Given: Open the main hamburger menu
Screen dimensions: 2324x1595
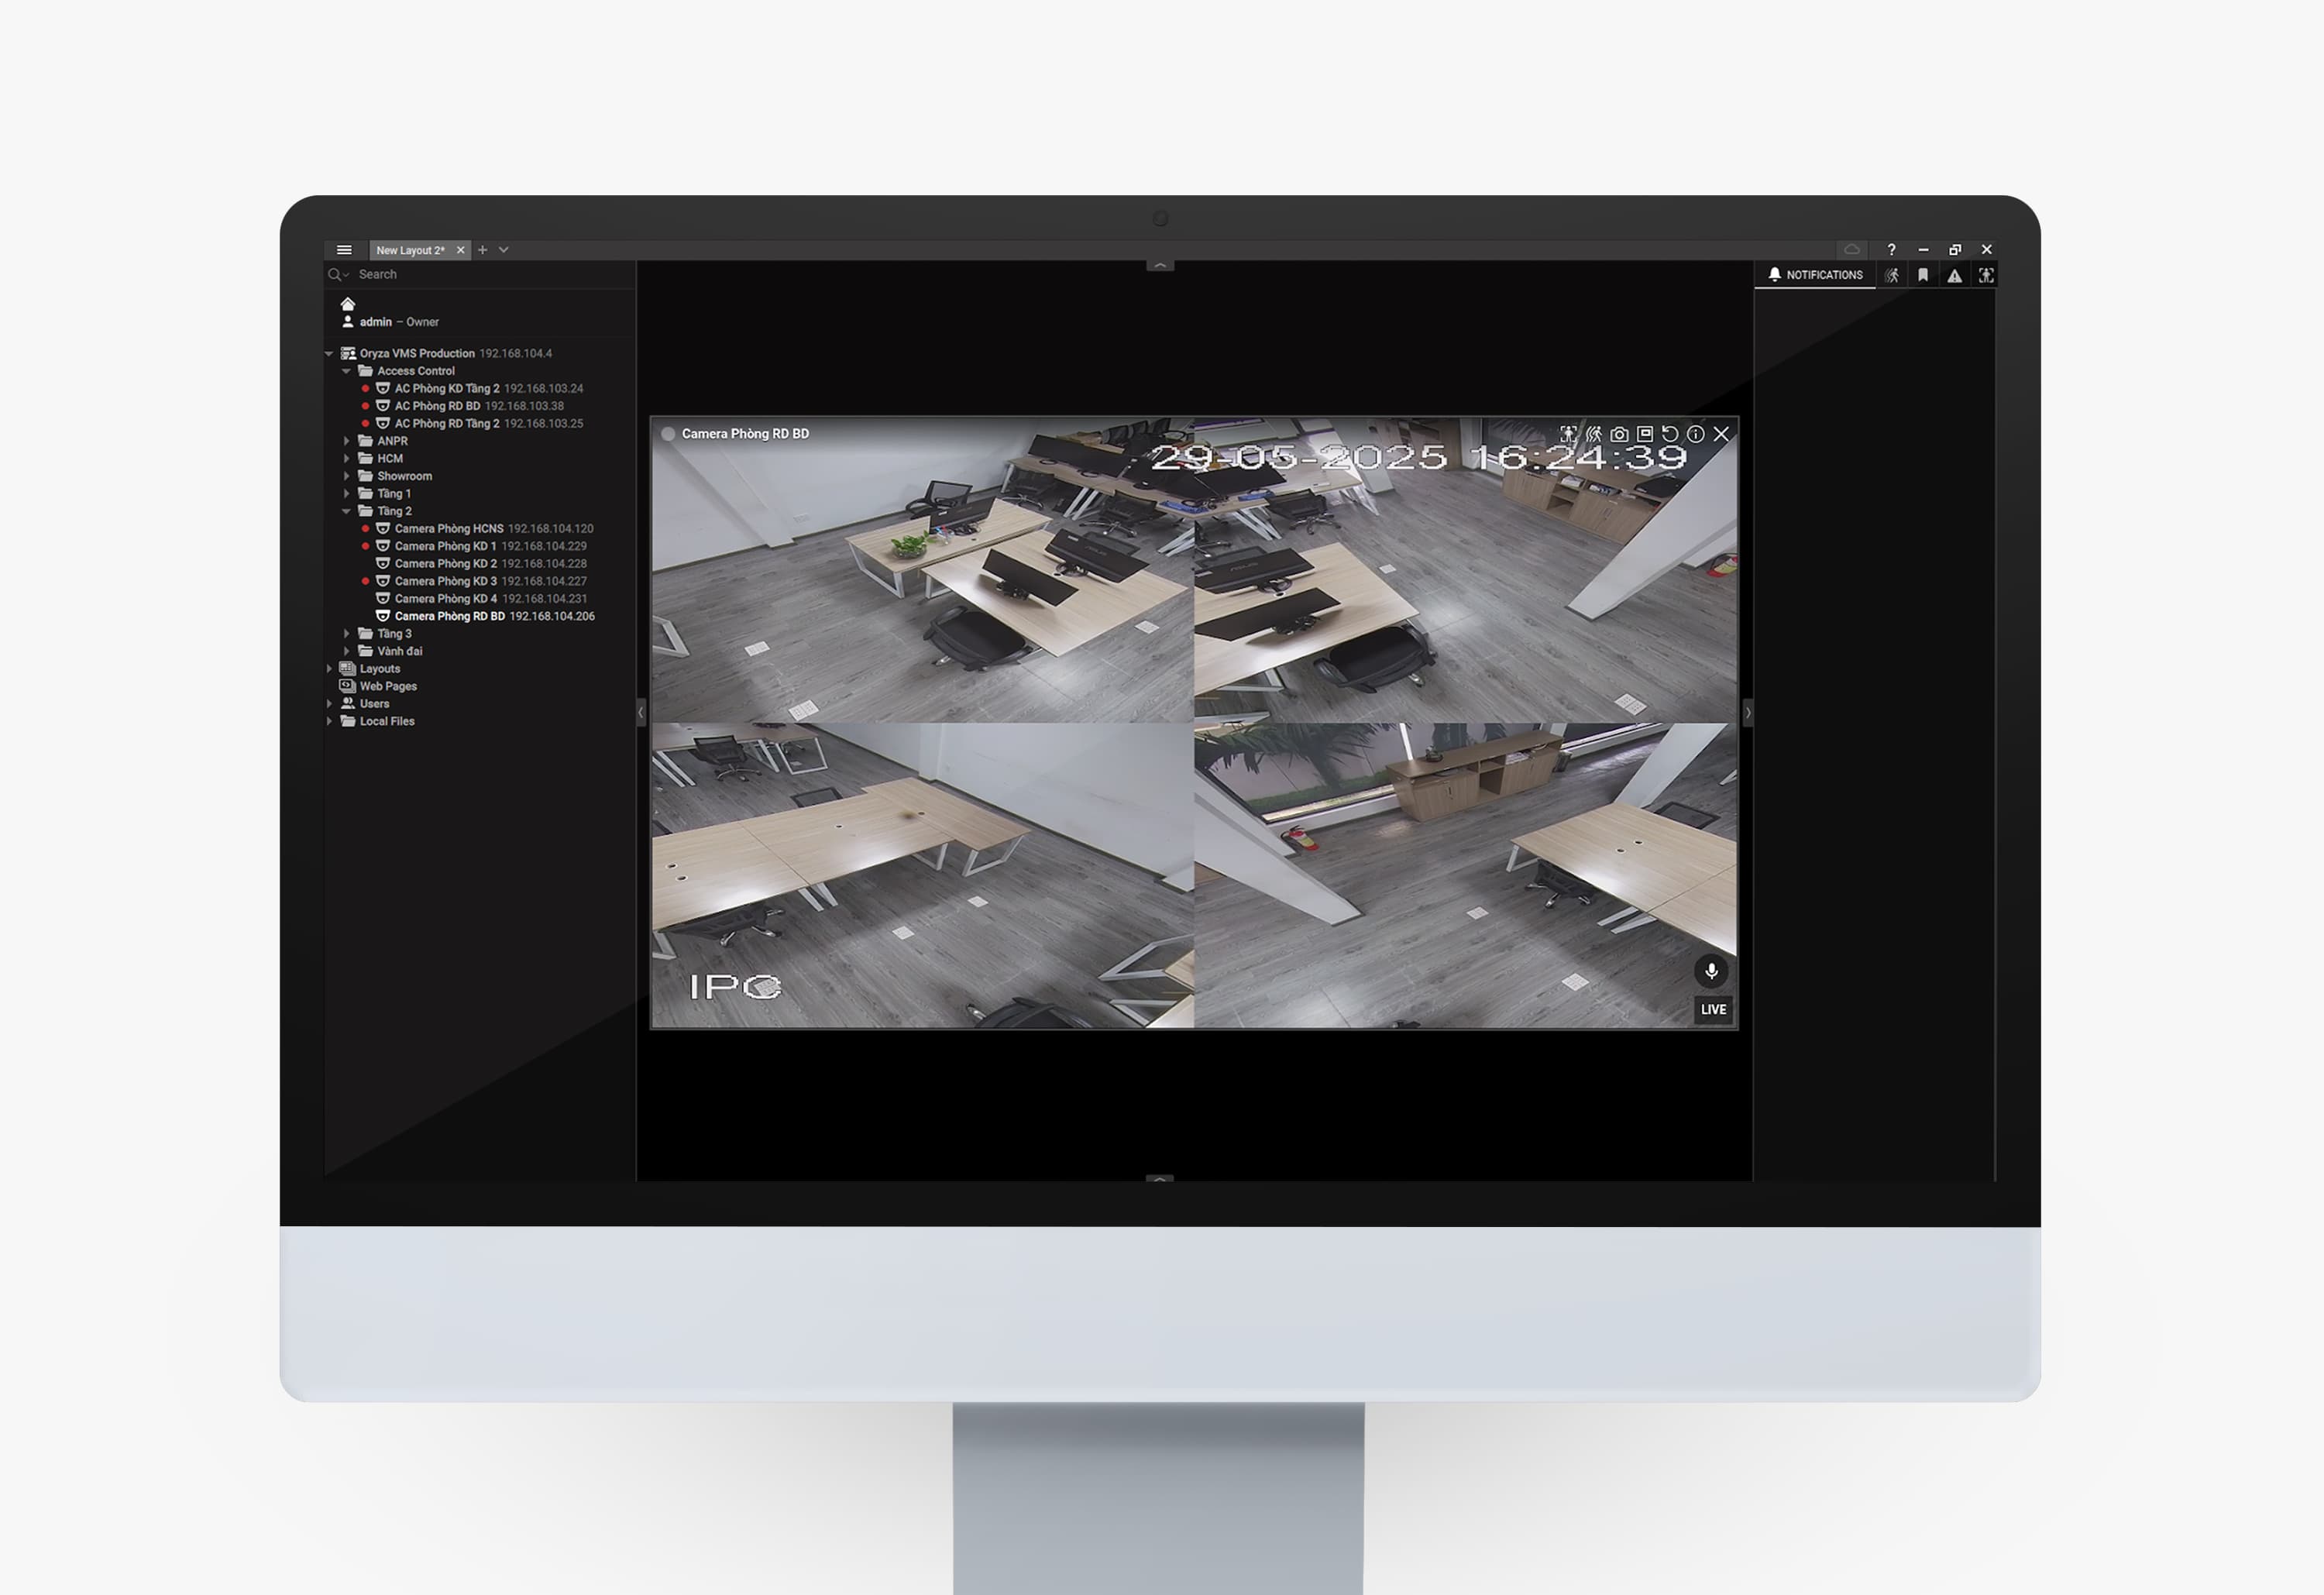Looking at the screenshot, I should [x=344, y=250].
